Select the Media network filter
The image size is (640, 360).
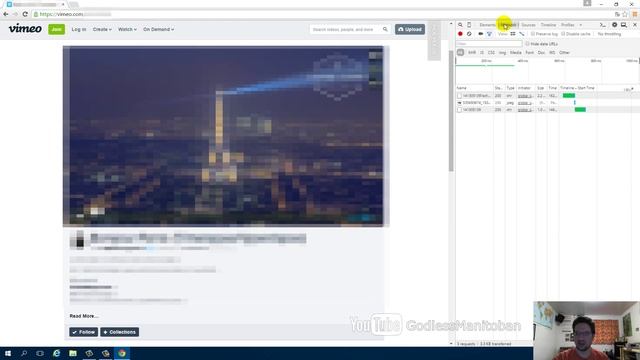point(516,53)
